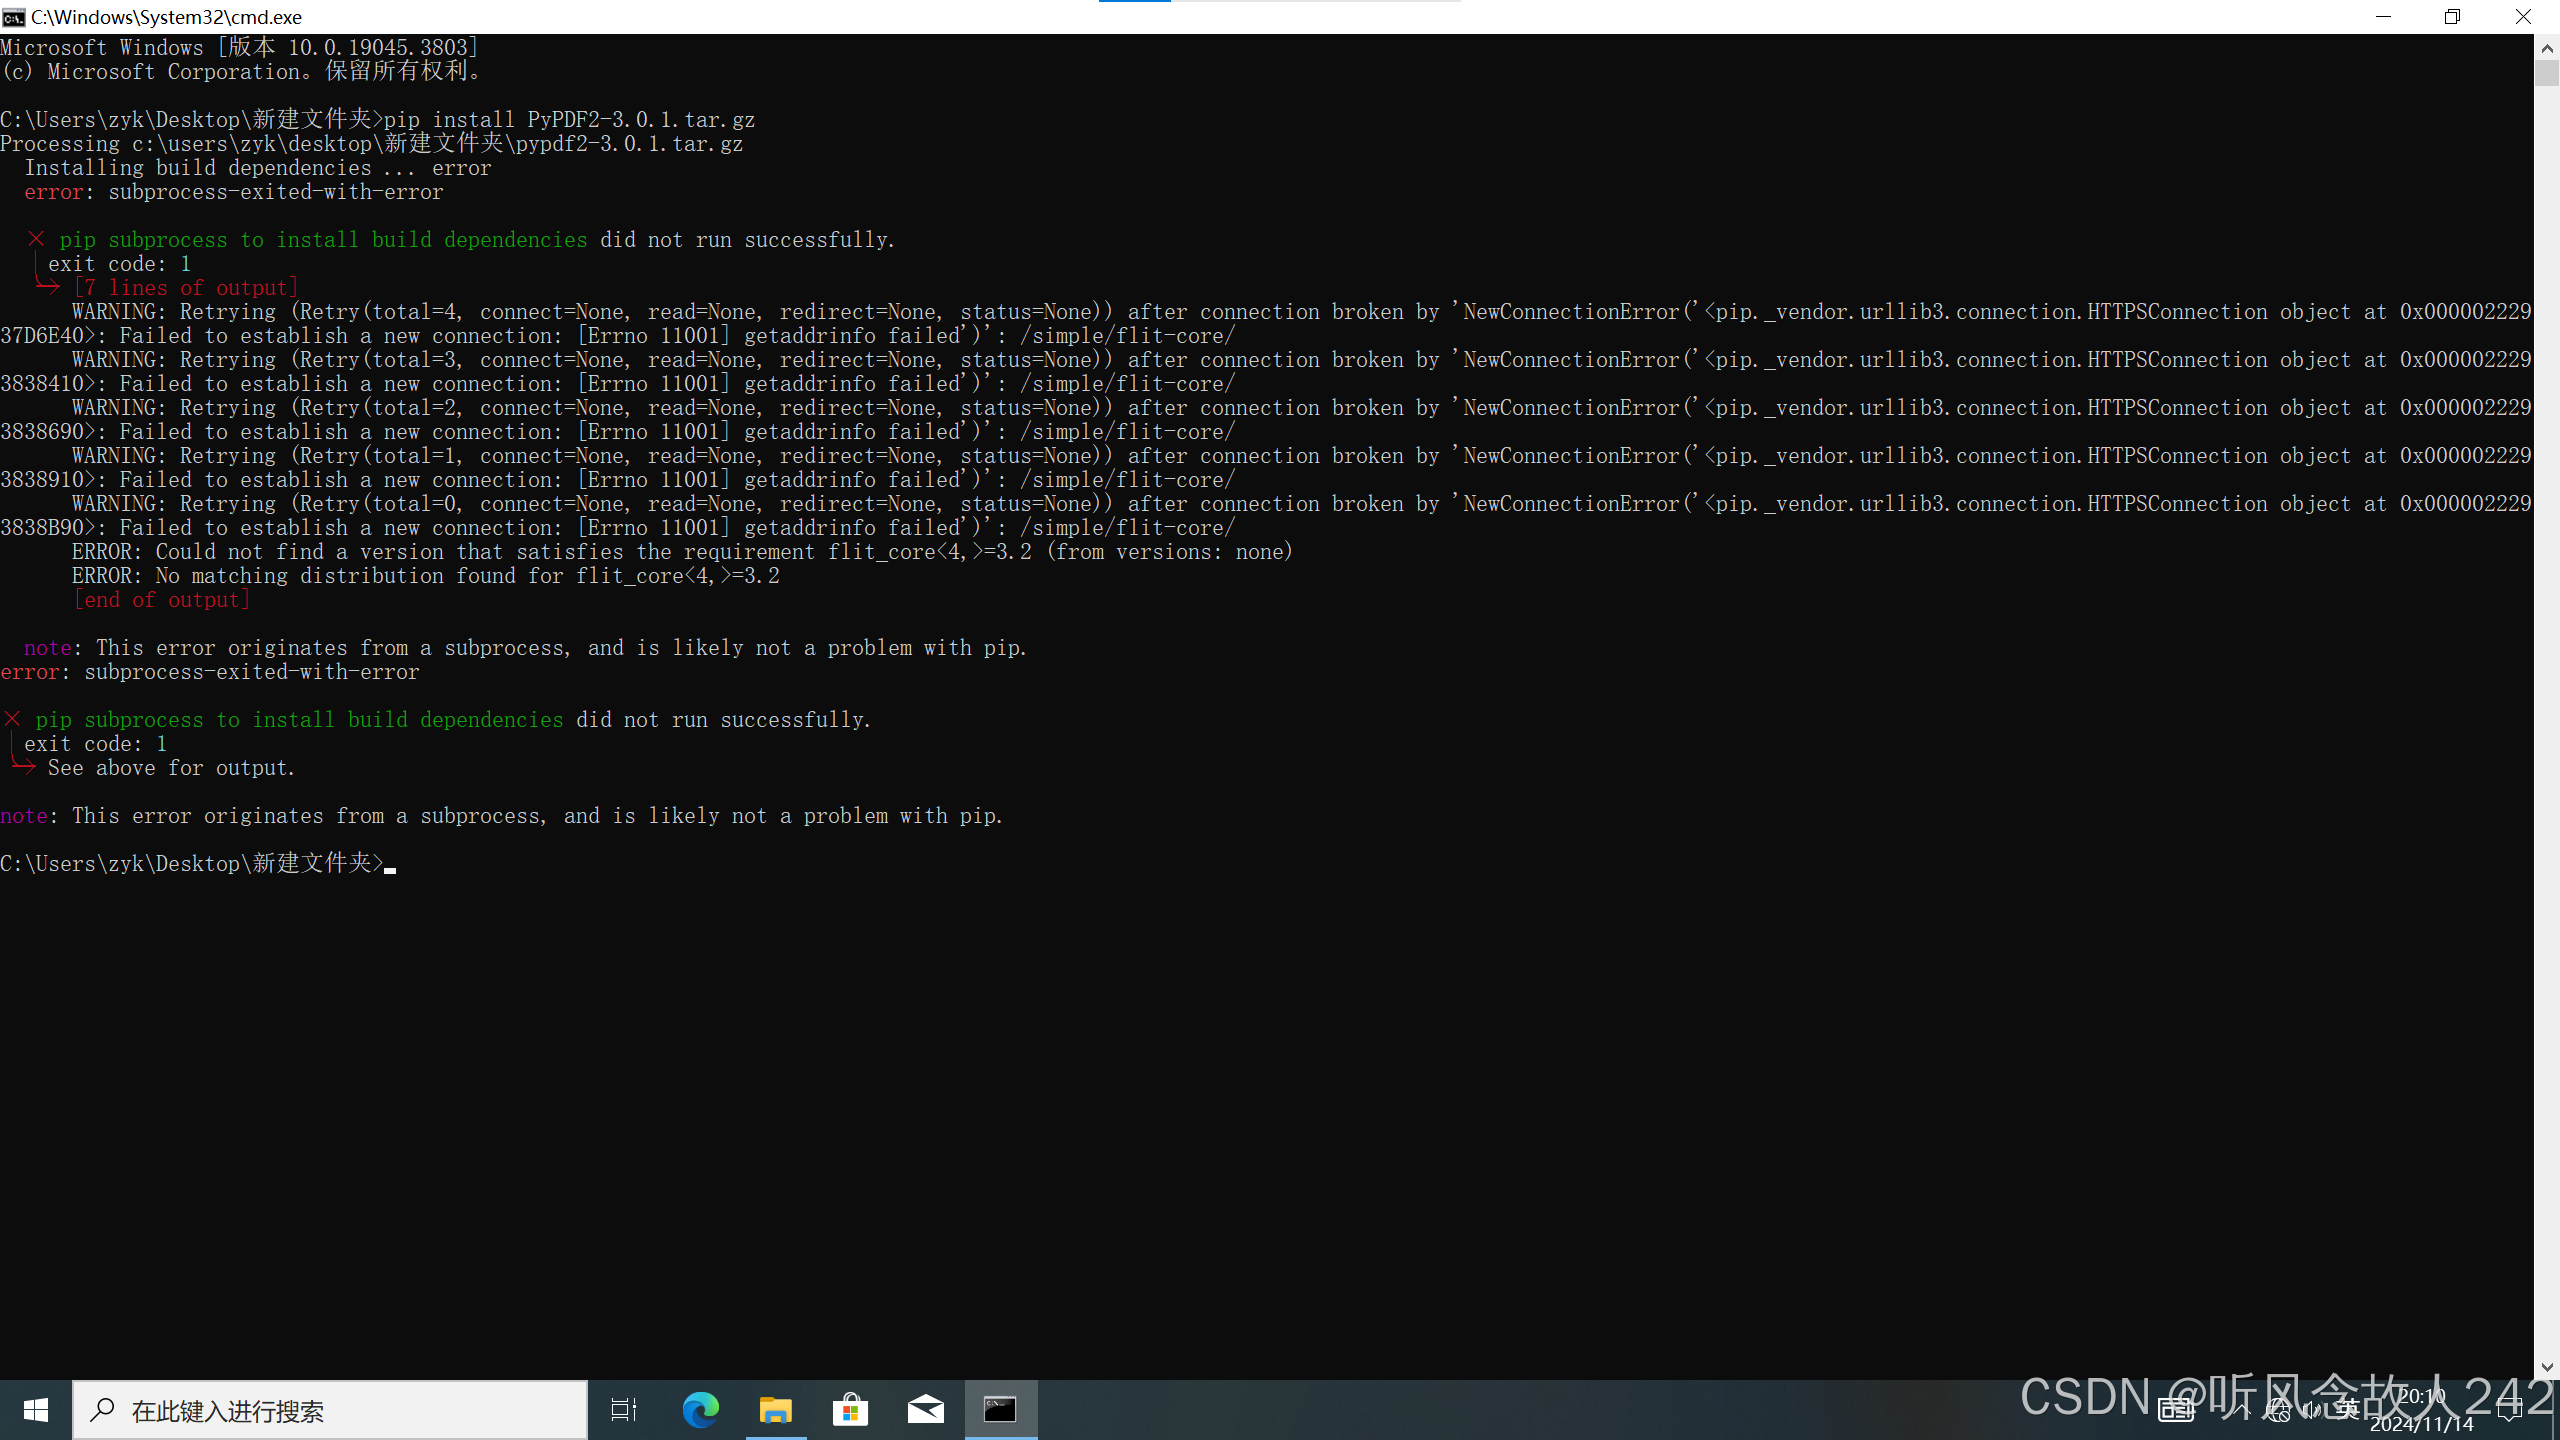Screen dimensions: 2560x1440
Task: Toggle the 英 input language indicator
Action: (x=2348, y=1411)
